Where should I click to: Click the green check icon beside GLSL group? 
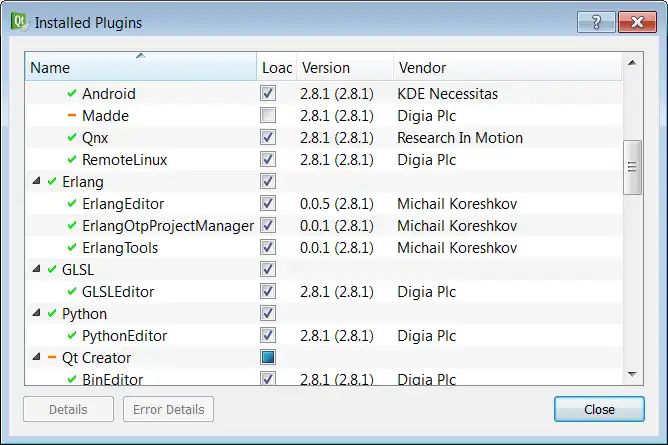[52, 270]
